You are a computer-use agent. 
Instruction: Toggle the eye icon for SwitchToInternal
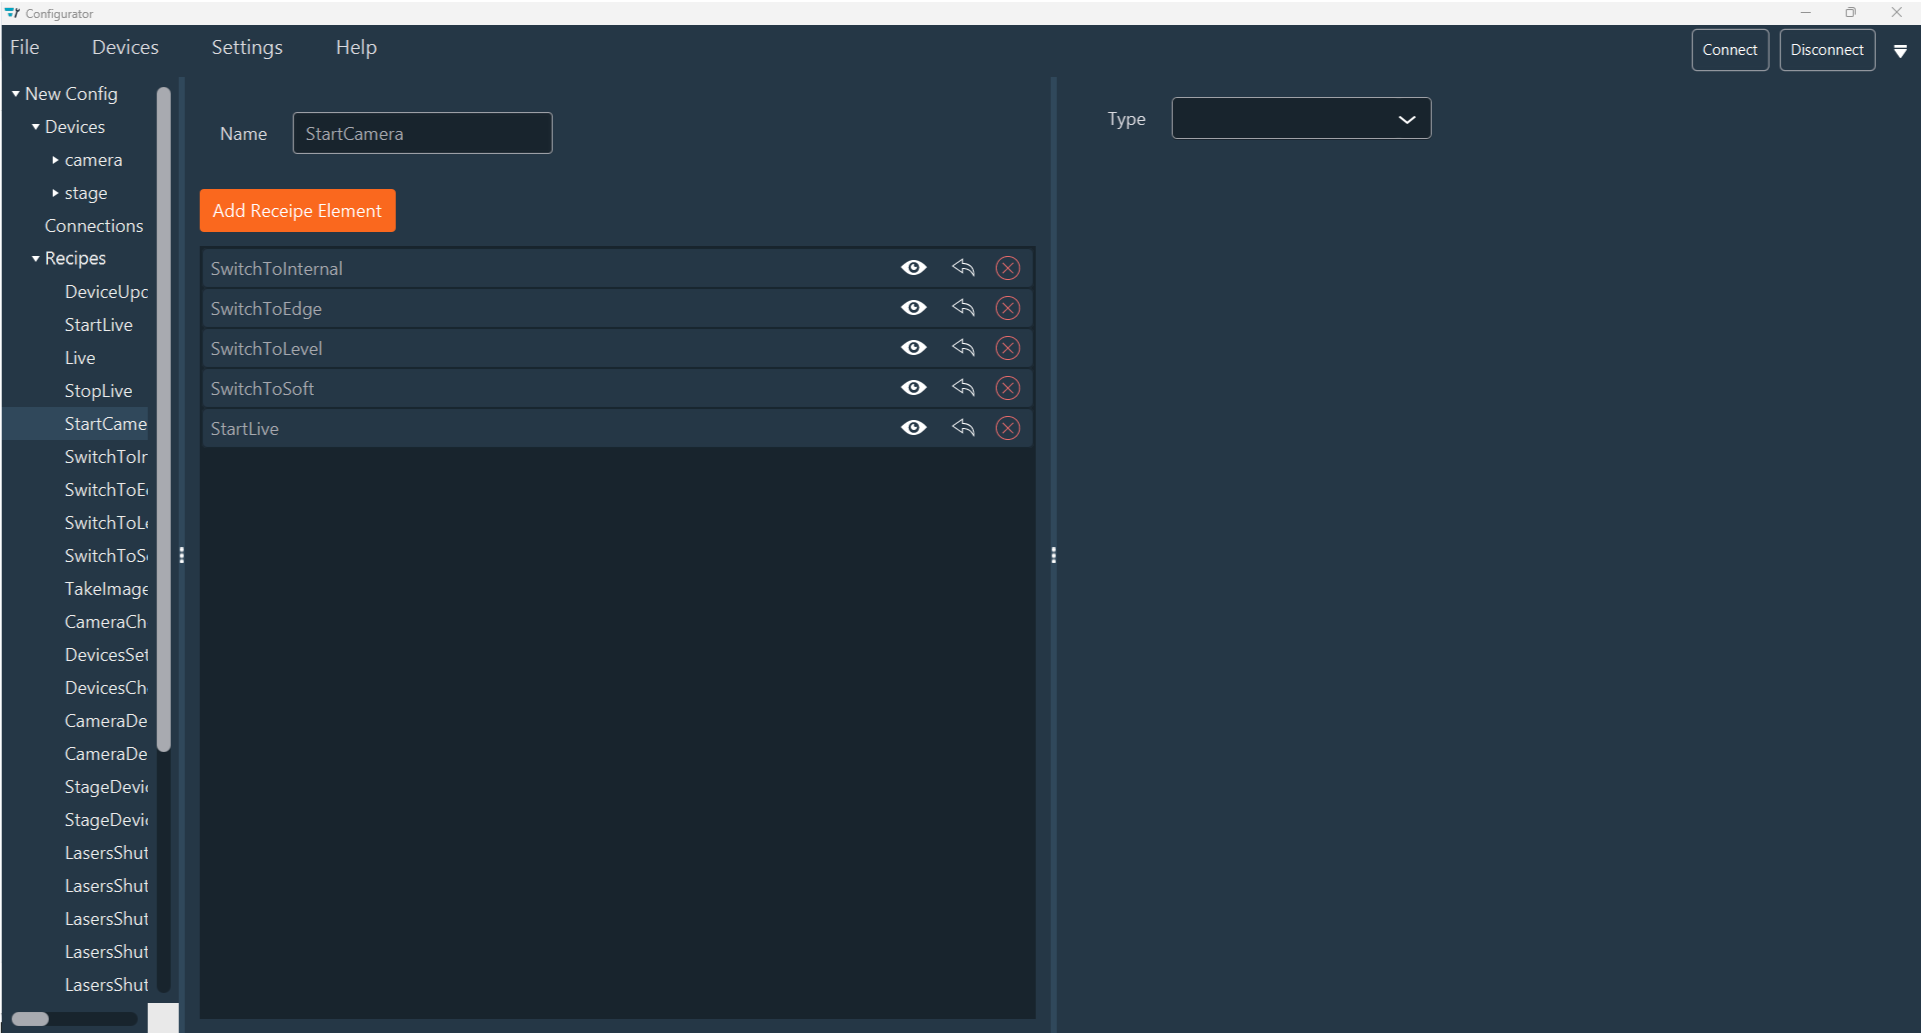pyautogui.click(x=913, y=268)
